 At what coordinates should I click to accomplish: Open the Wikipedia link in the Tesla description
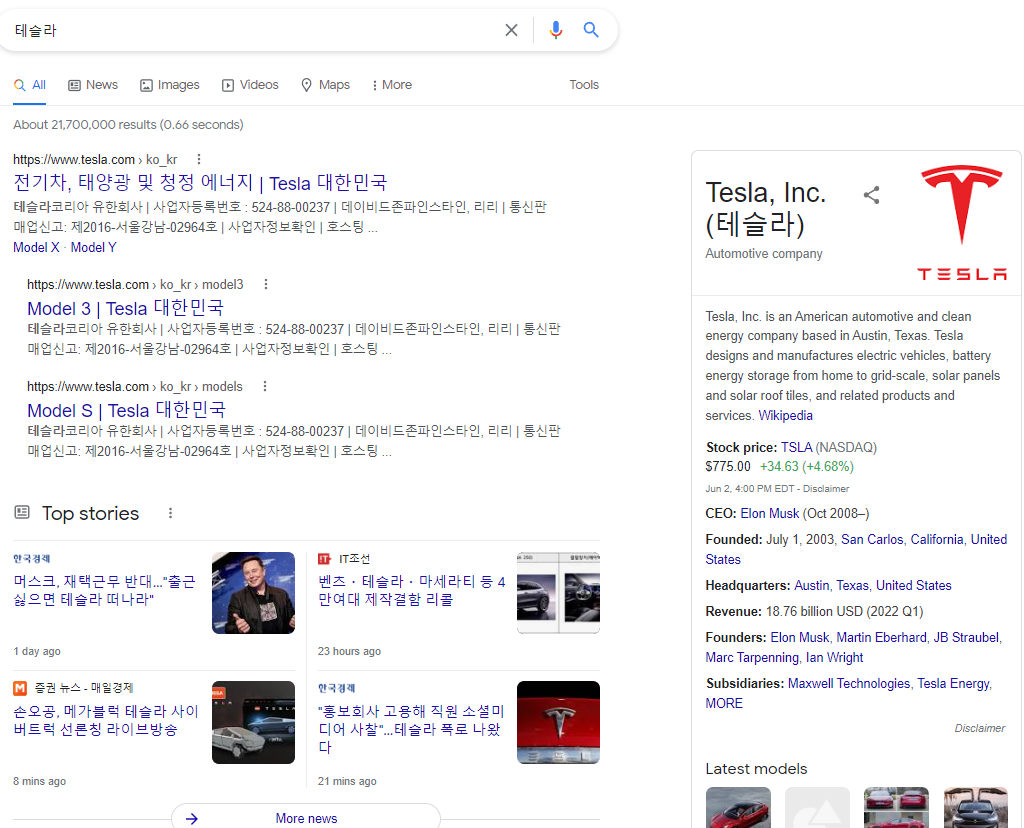785,415
